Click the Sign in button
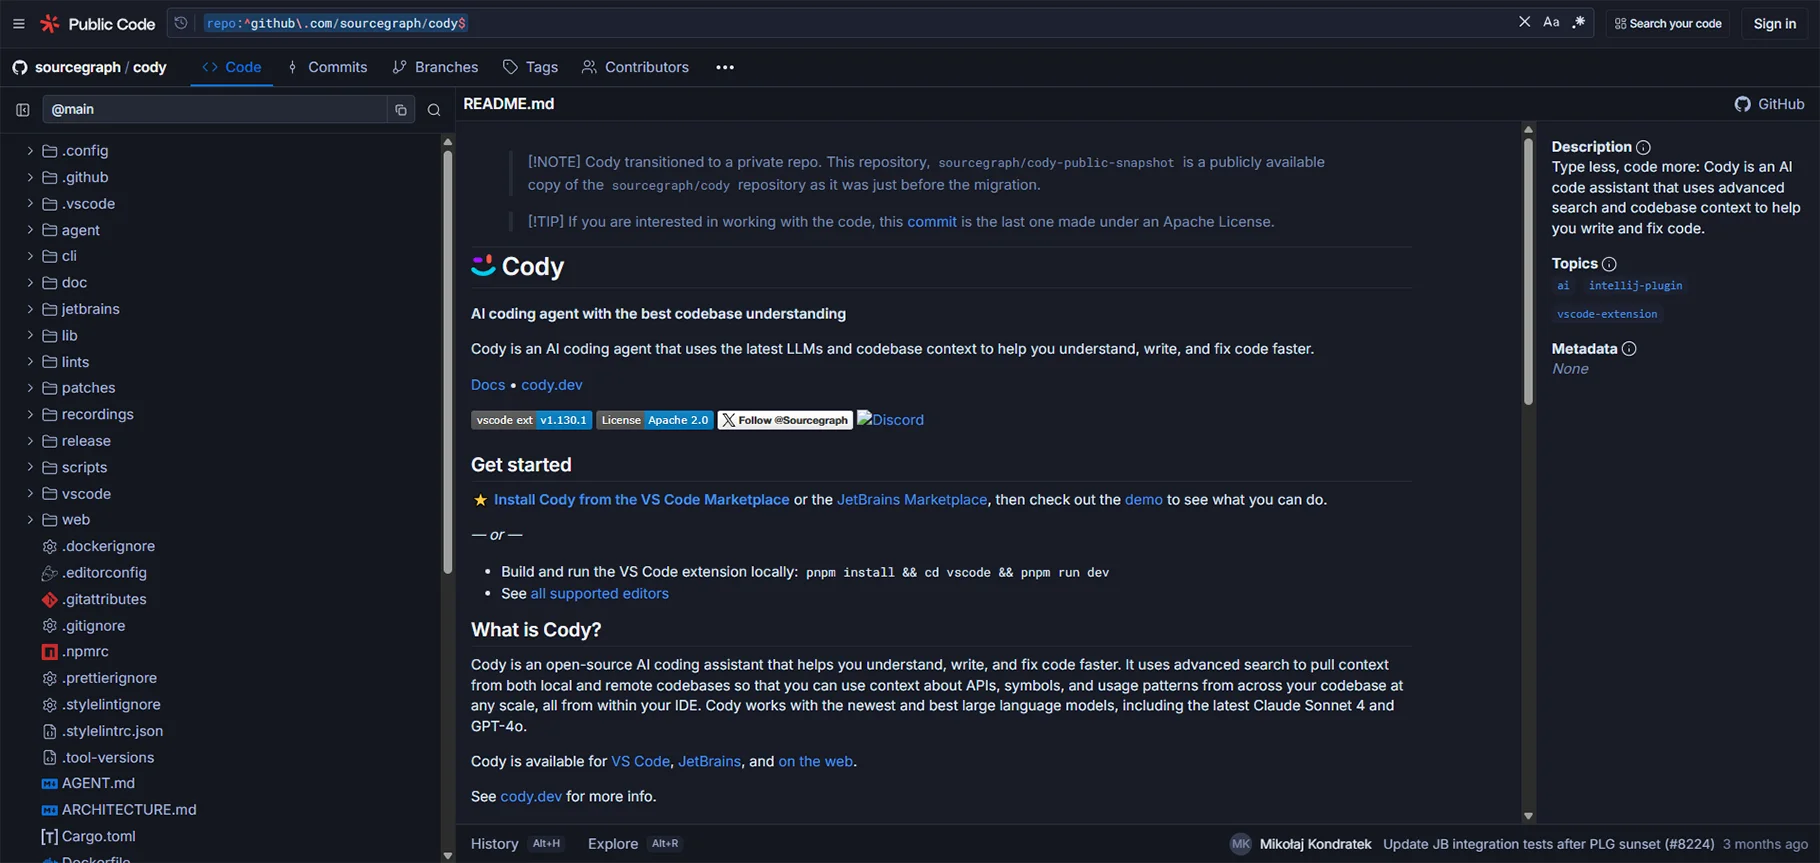The height and width of the screenshot is (863, 1820). 1774,23
